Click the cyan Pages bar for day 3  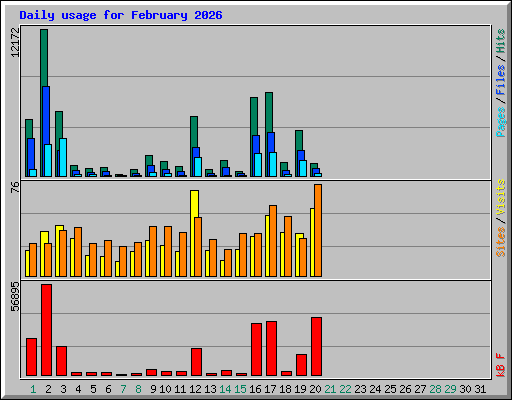(63, 157)
